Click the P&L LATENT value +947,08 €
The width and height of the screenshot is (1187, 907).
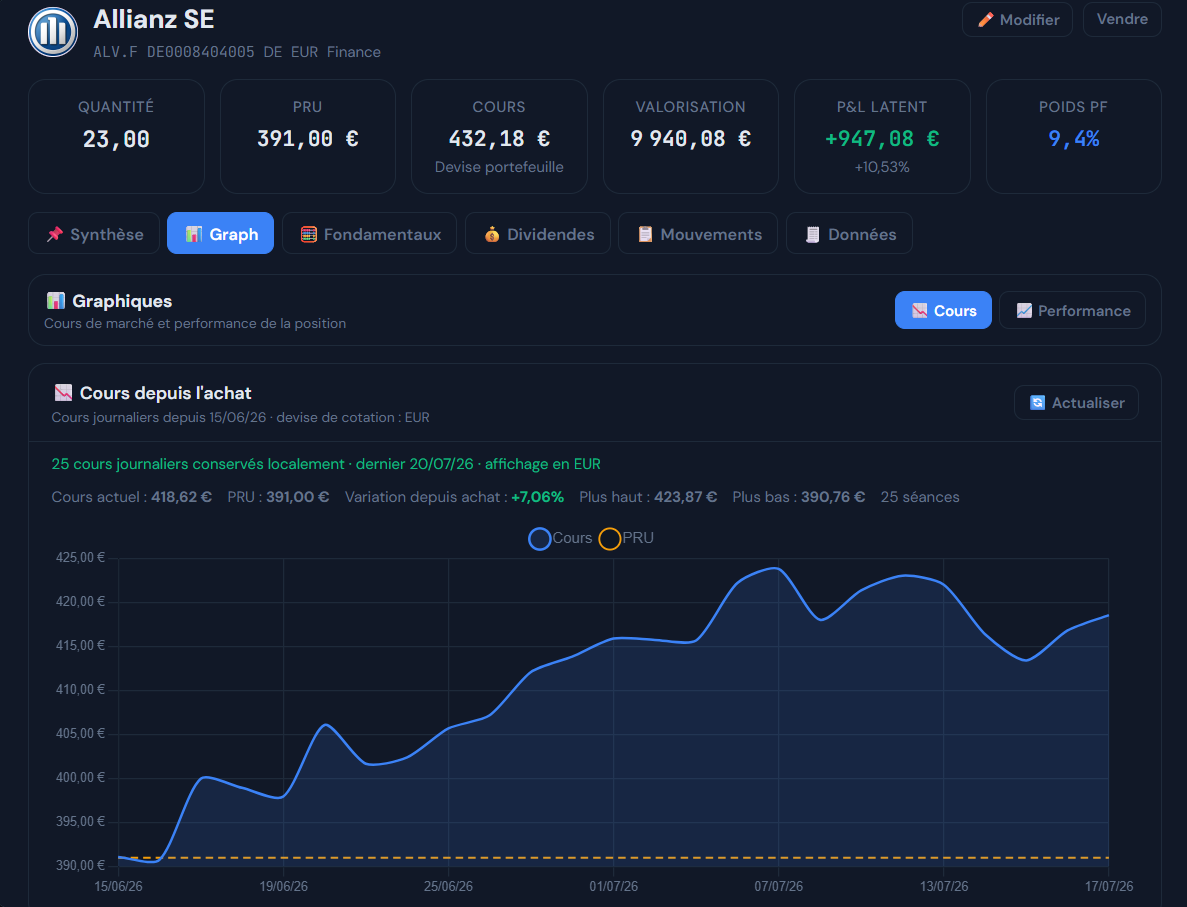882,139
